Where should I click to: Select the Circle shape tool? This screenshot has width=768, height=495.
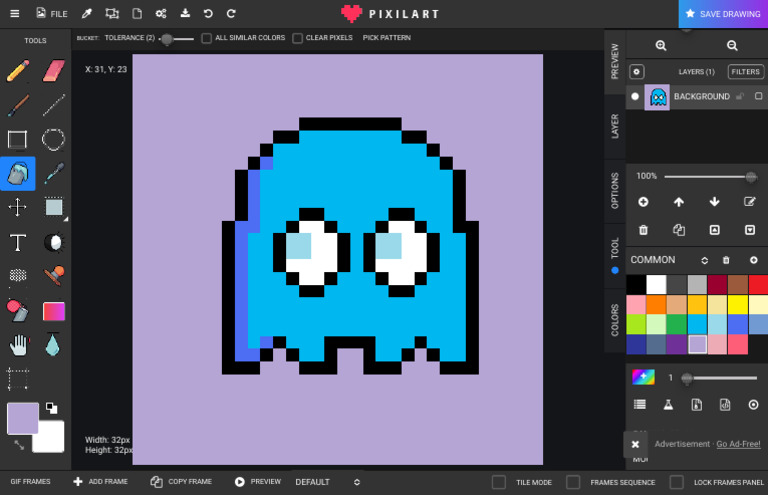coord(53,140)
